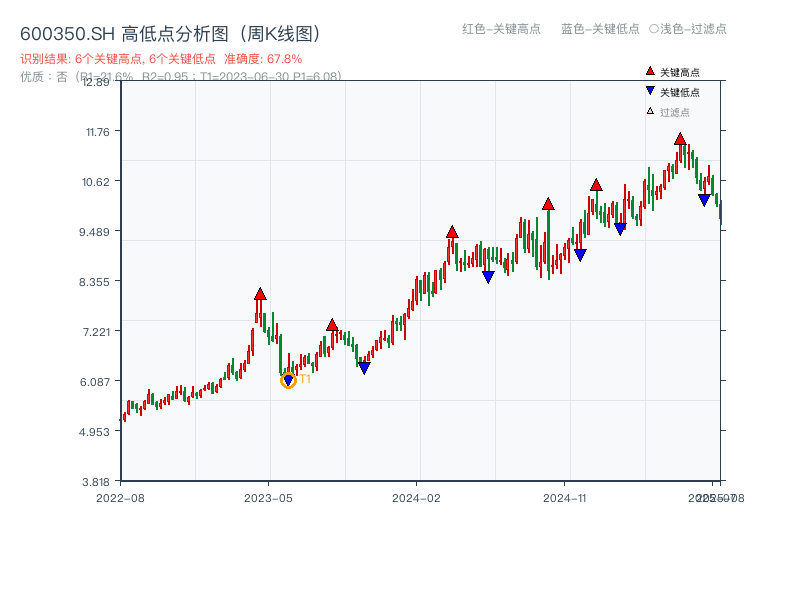Select the red key-high marker of October 2024

tap(548, 204)
